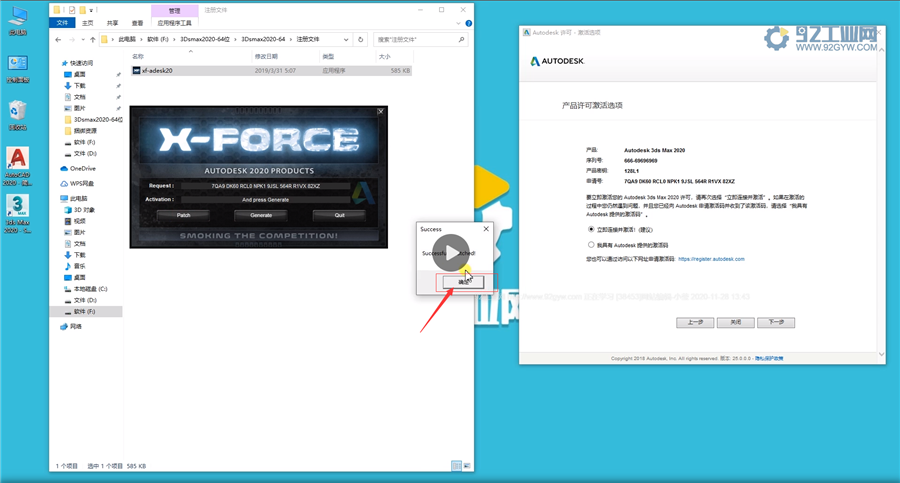The width and height of the screenshot is (900, 483).
Task: Open WPS网盘 in the navigation pane
Action: (82, 184)
